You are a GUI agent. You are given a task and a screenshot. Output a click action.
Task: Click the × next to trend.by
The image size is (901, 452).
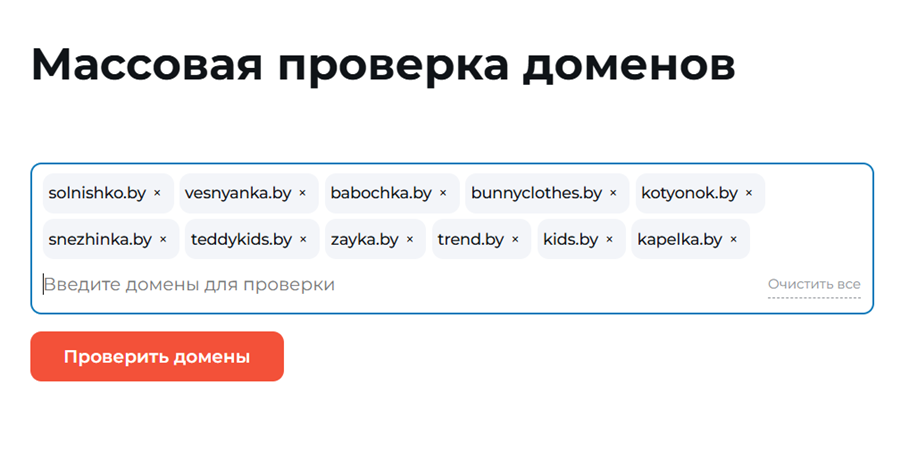click(x=515, y=240)
